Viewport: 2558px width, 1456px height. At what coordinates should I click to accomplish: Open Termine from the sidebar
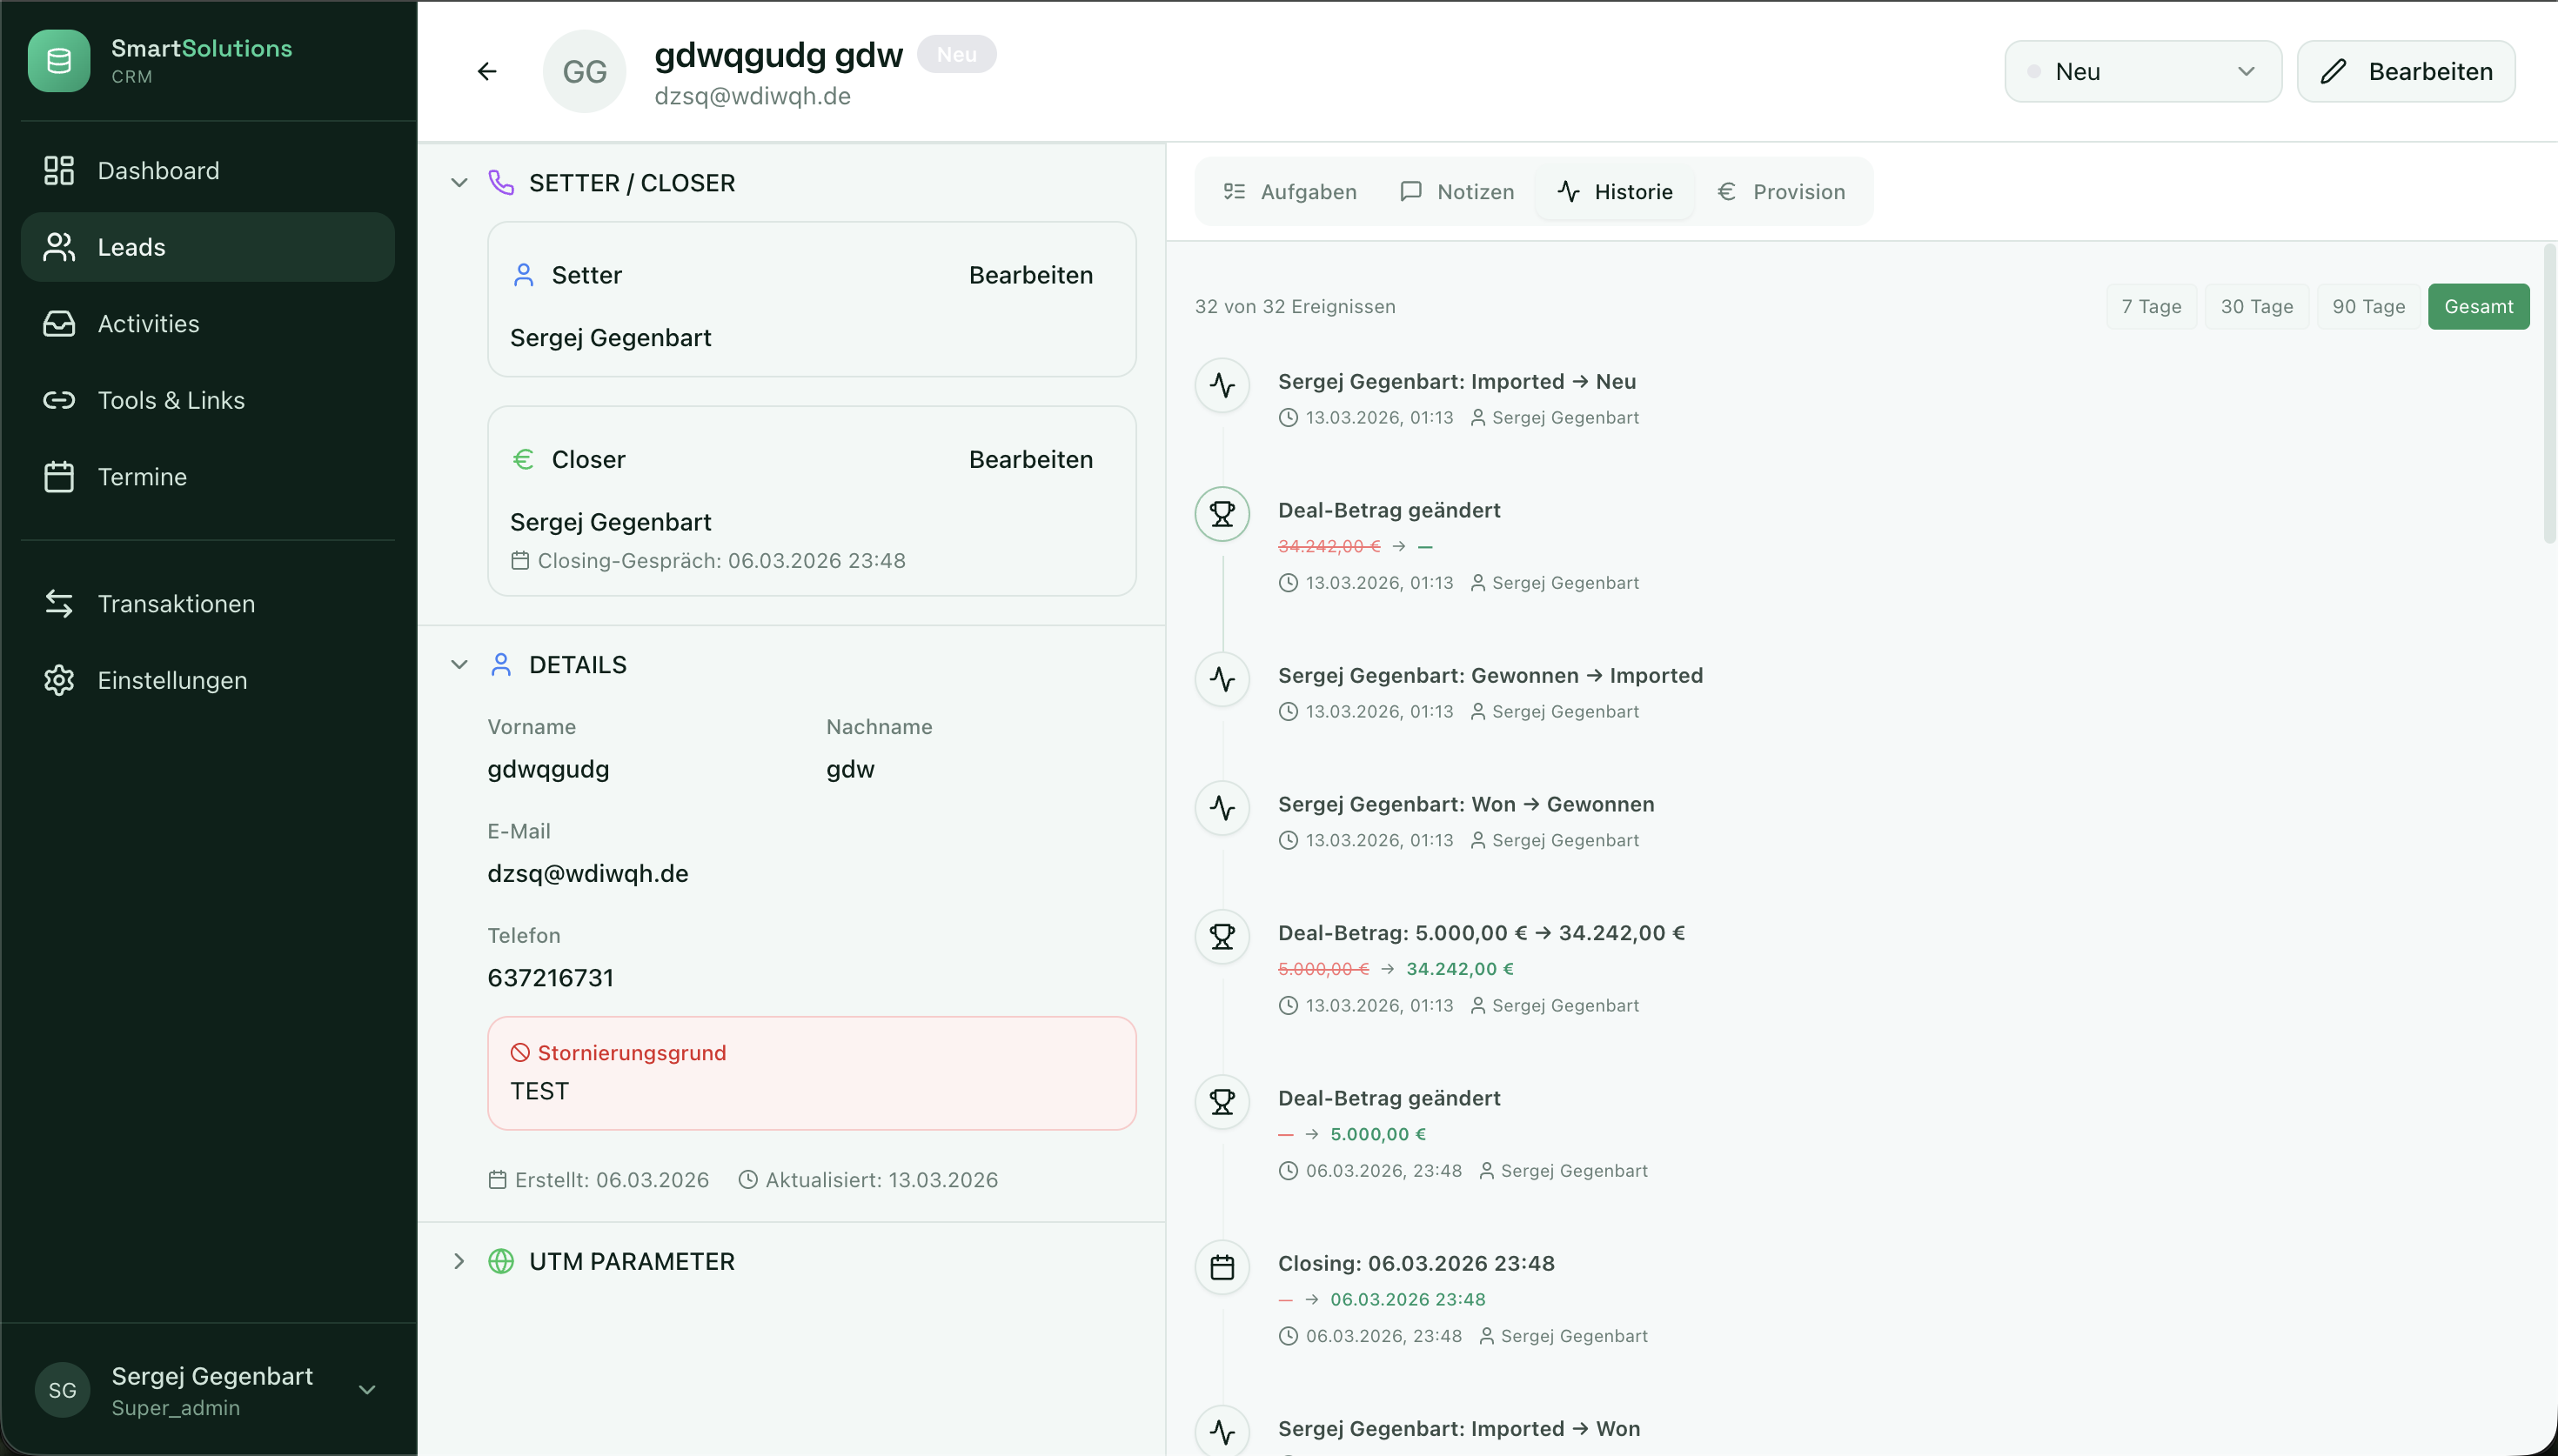142,476
